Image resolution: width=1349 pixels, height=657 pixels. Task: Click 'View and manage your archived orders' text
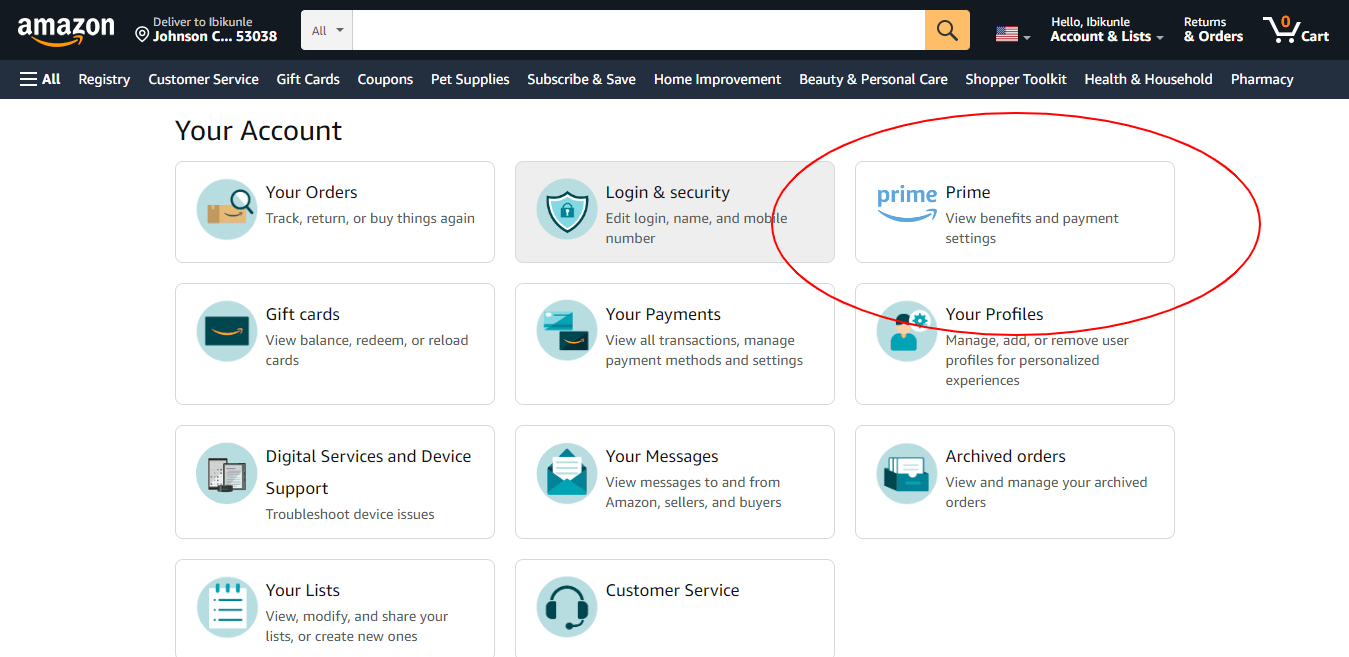pos(1047,492)
